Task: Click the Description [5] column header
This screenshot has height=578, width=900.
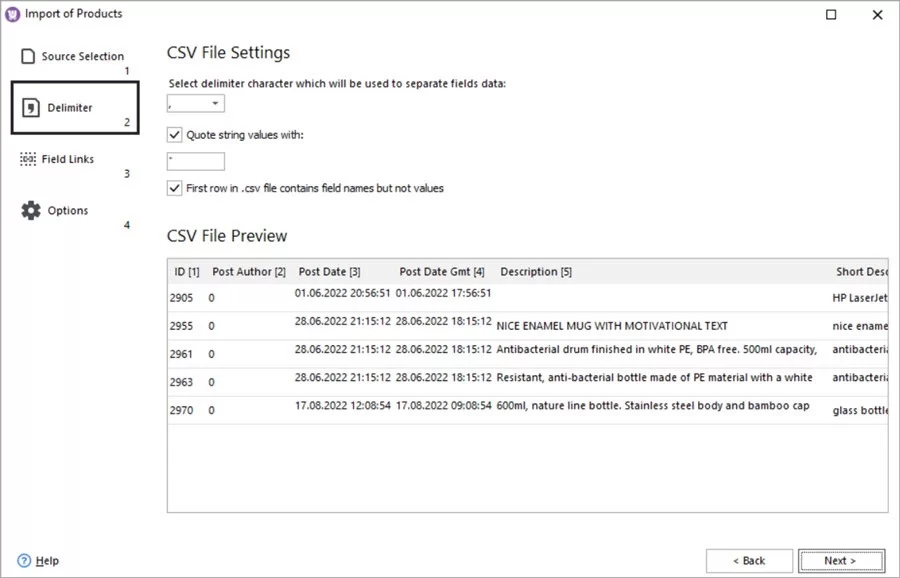Action: [536, 271]
